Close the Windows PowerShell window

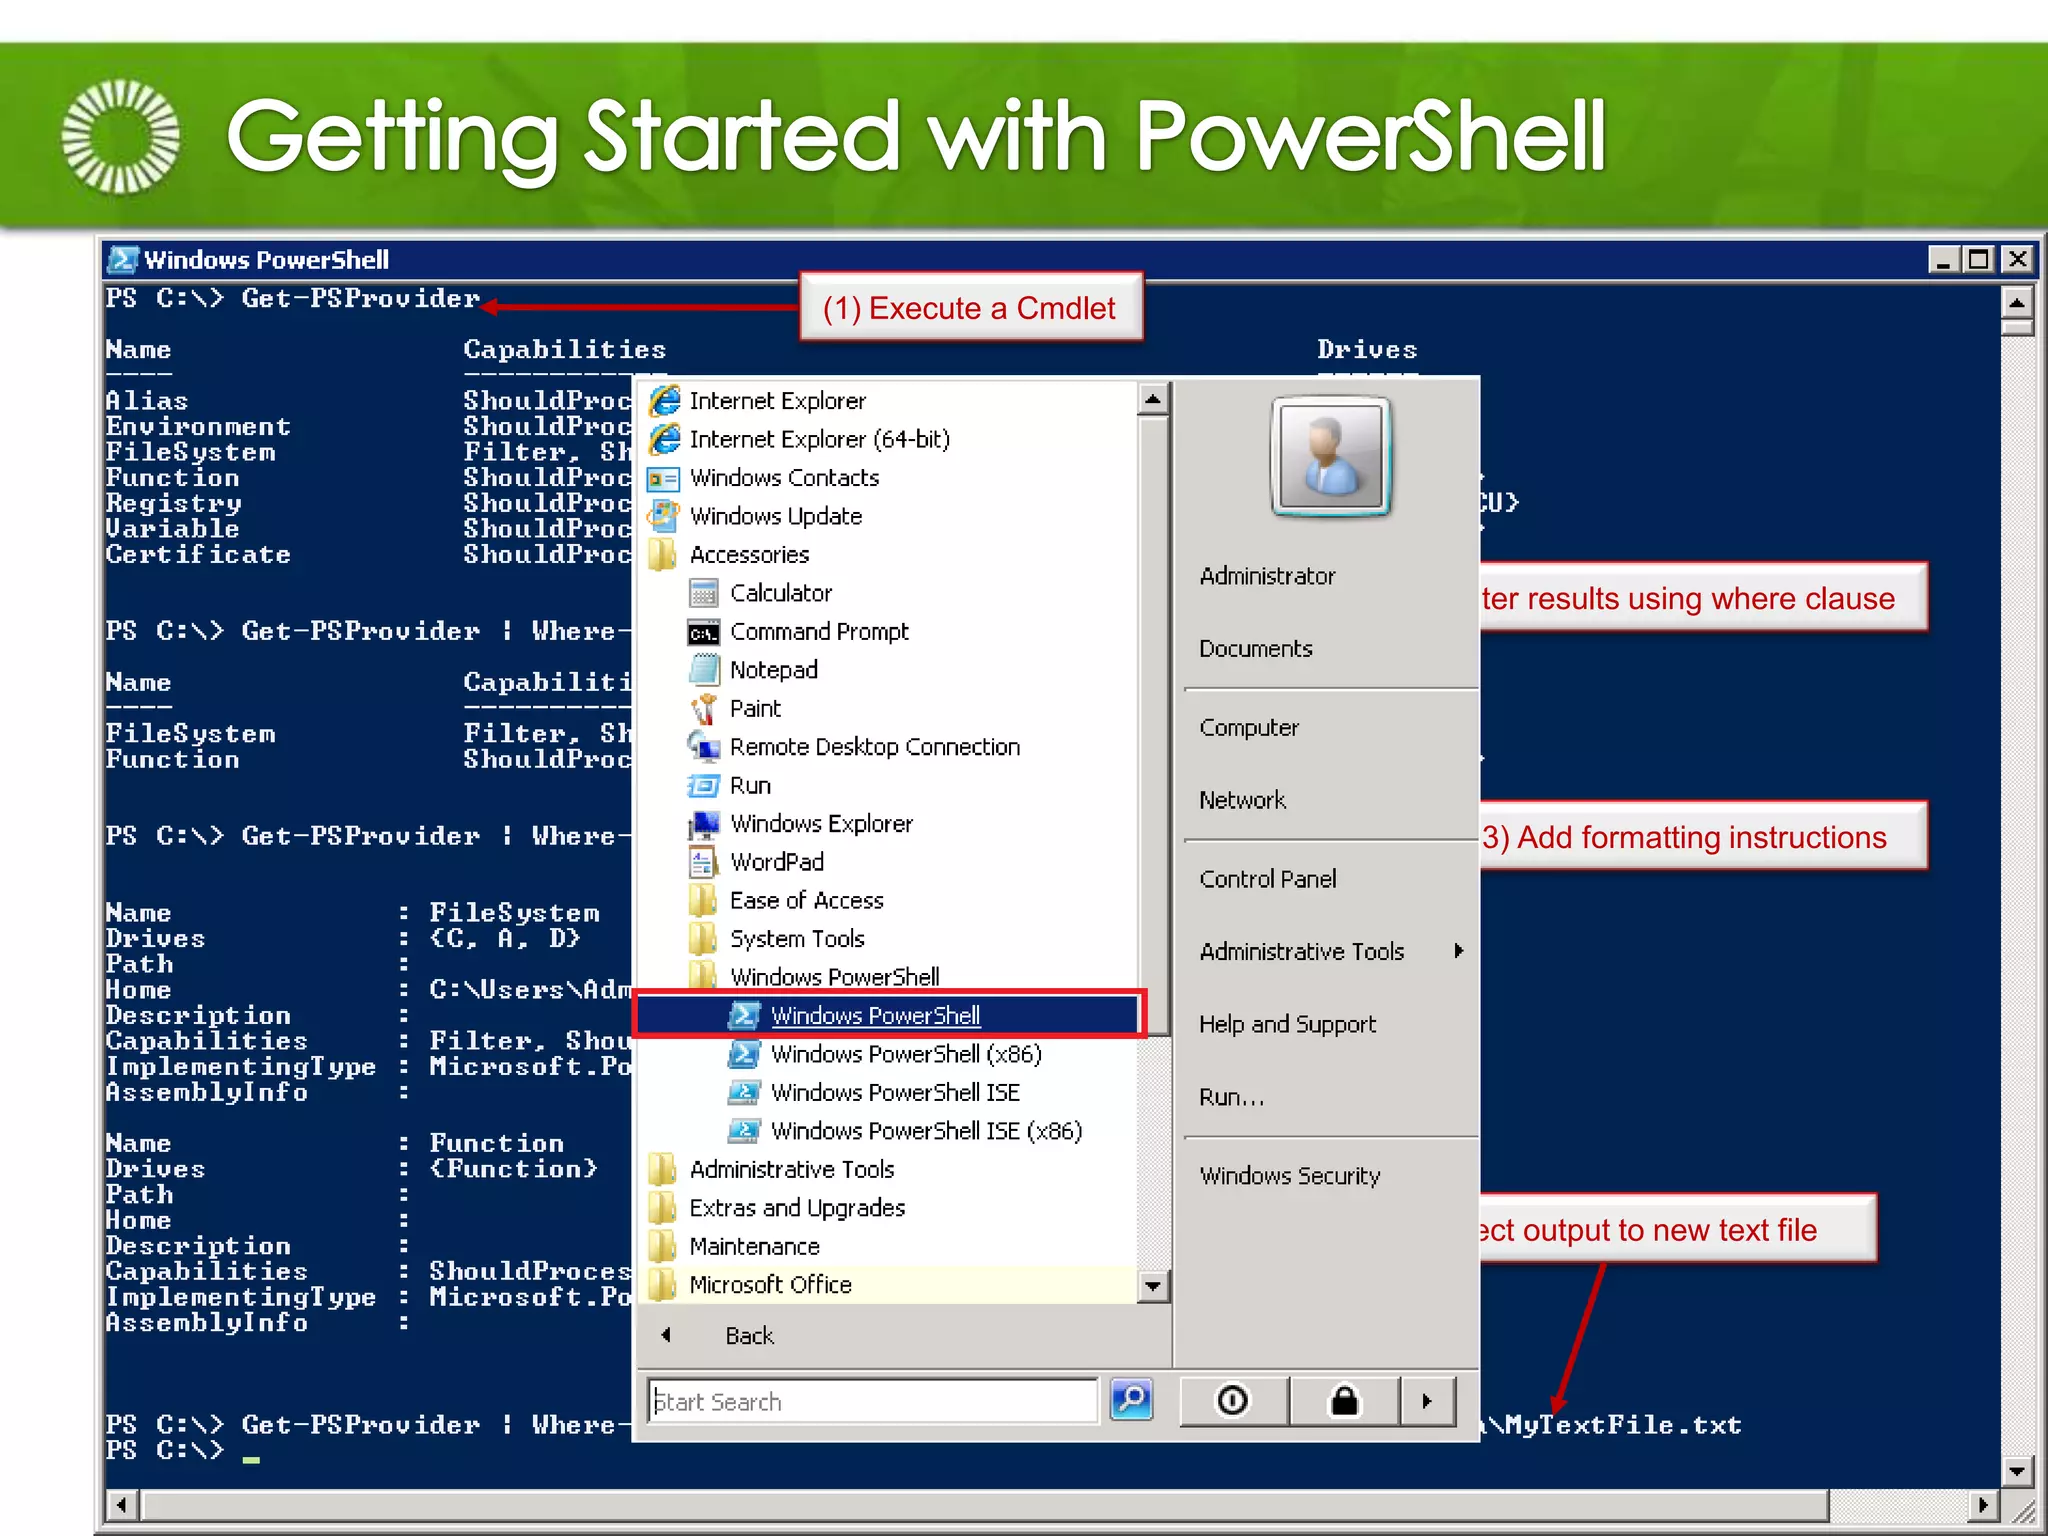point(2017,260)
